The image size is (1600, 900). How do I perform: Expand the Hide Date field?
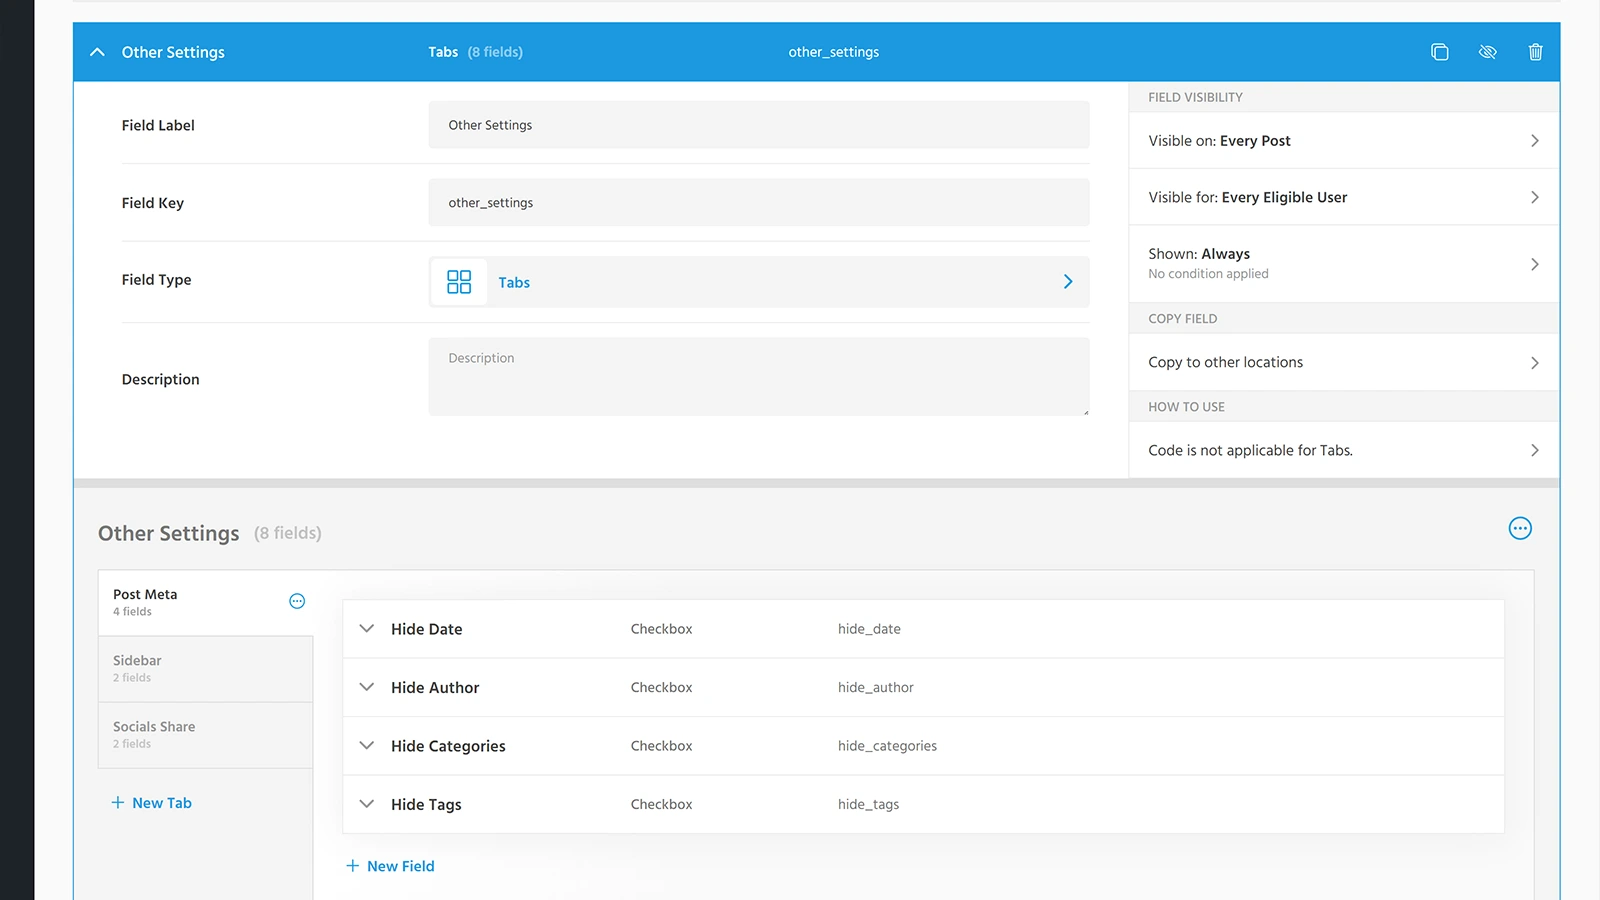366,628
